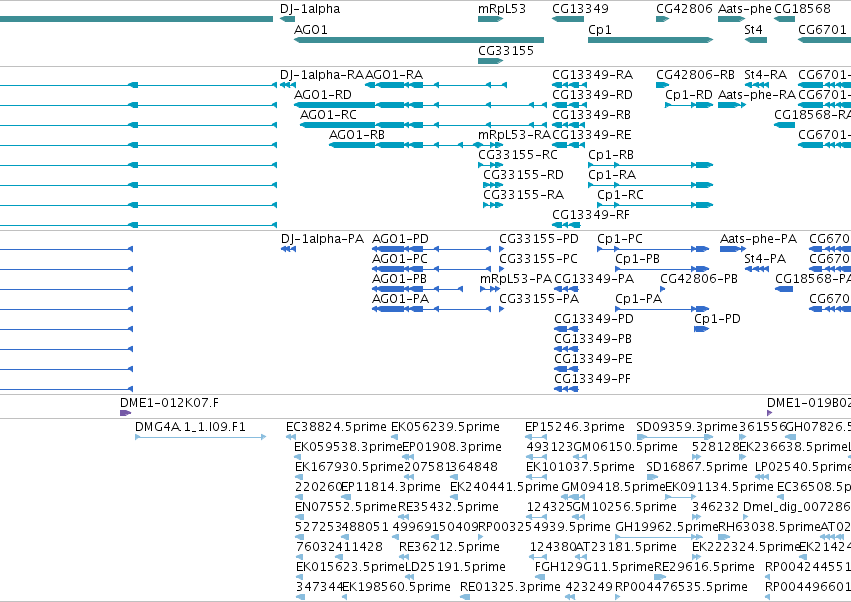The height and width of the screenshot is (602, 851).
Task: Select the long Cp1 gene bar
Action: [x=650, y=40]
